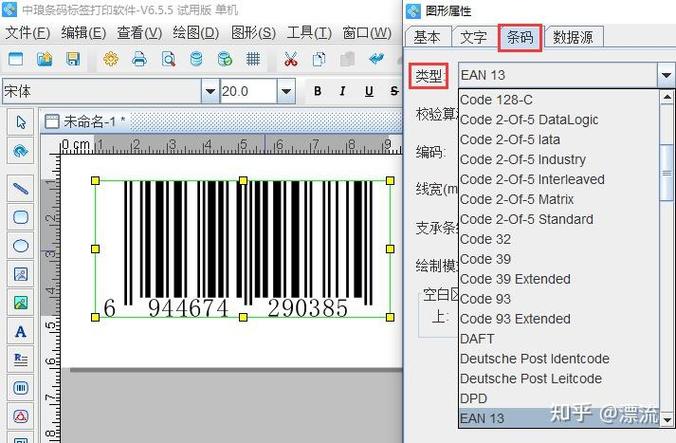Toggle strikethrough formatting button
The height and width of the screenshot is (443, 676).
394,91
